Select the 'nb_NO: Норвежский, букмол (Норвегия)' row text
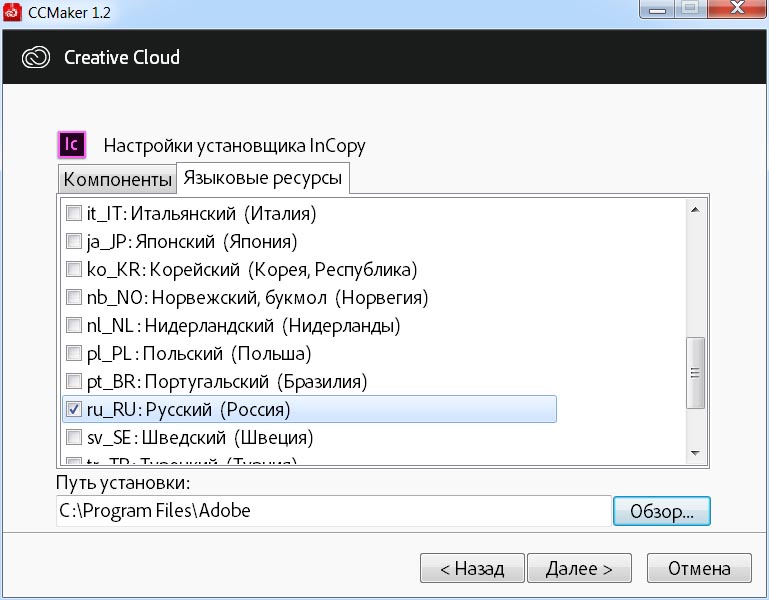This screenshot has width=769, height=600. [257, 297]
